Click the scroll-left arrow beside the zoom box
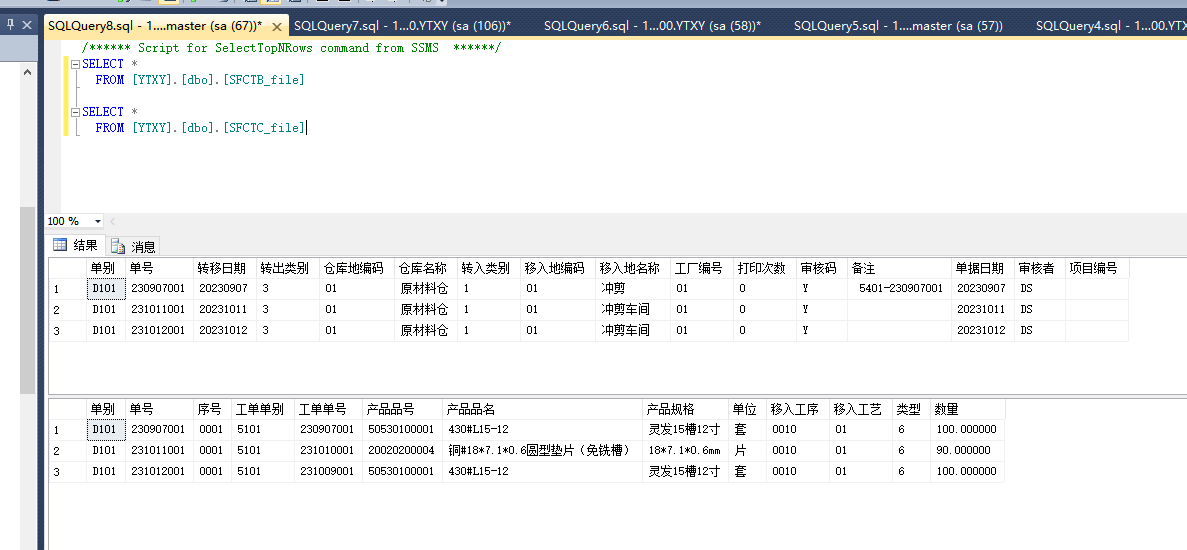1187x550 pixels. 112,221
